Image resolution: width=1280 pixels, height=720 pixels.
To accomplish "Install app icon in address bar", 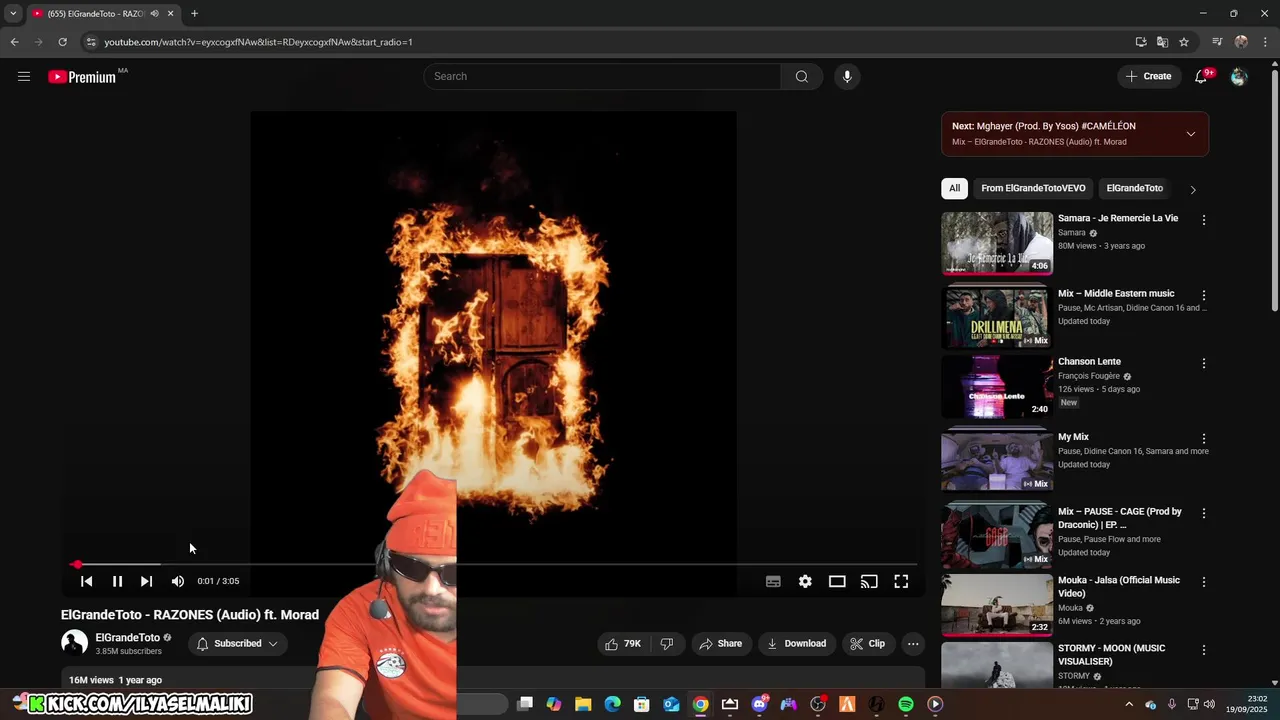I will tap(1141, 42).
